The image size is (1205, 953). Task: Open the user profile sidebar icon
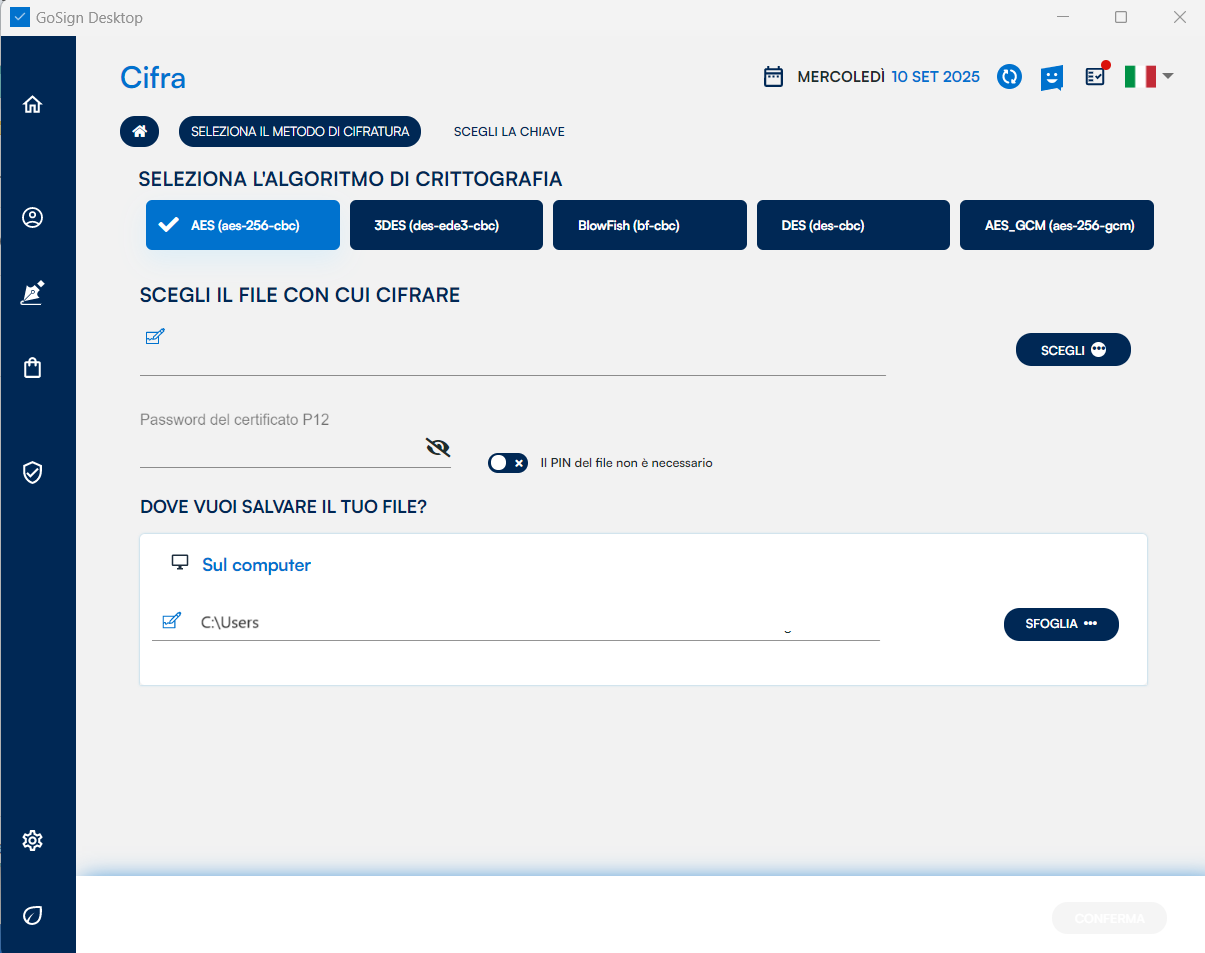coord(33,218)
